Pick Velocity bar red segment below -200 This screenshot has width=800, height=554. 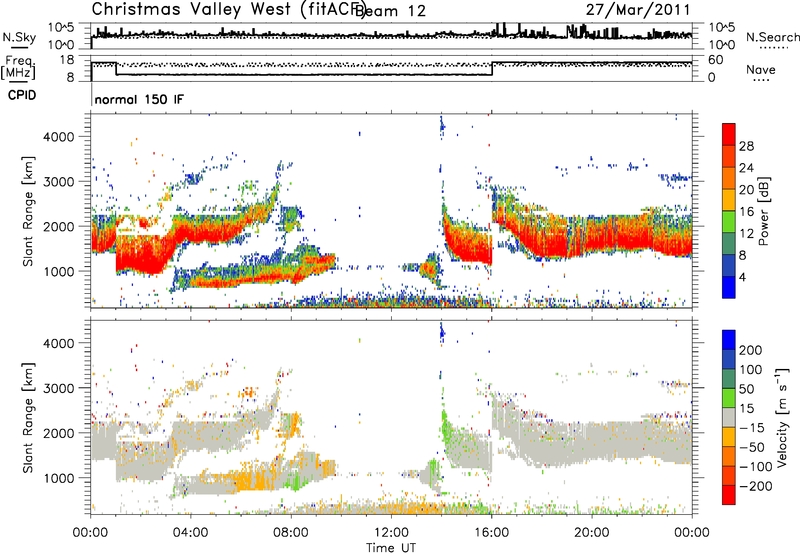click(729, 495)
